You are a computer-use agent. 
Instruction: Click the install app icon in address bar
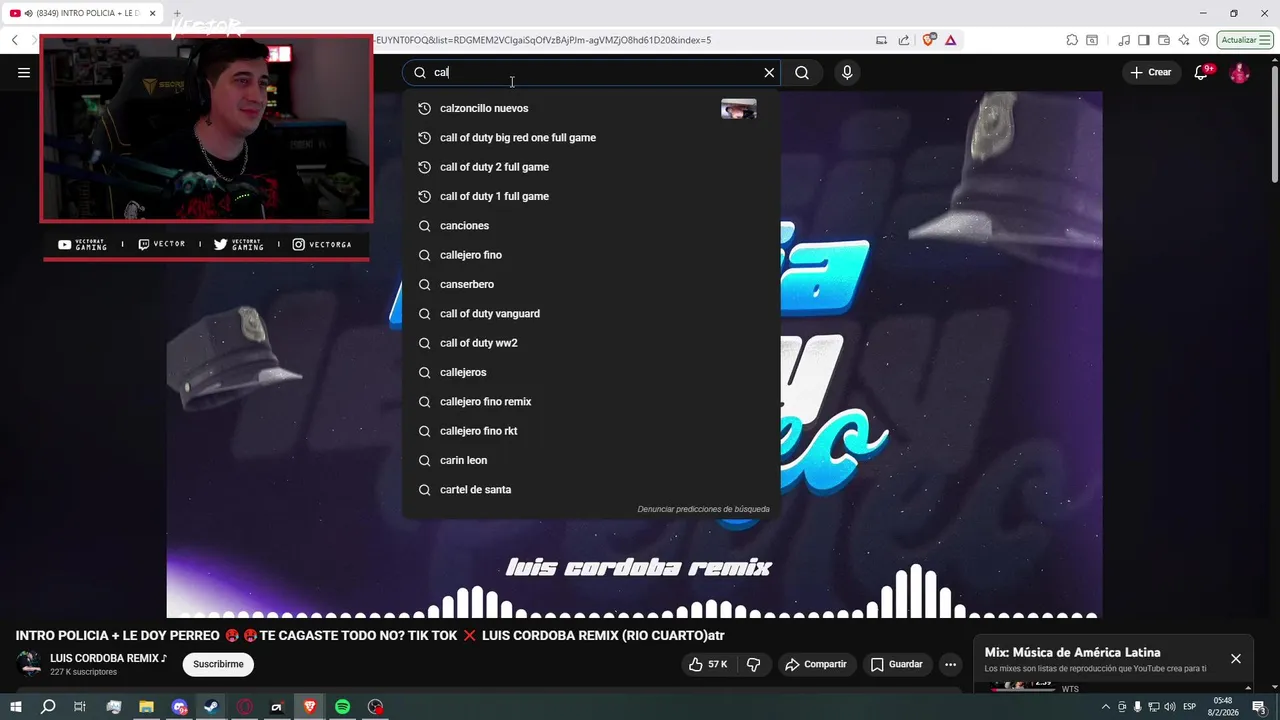coord(881,40)
